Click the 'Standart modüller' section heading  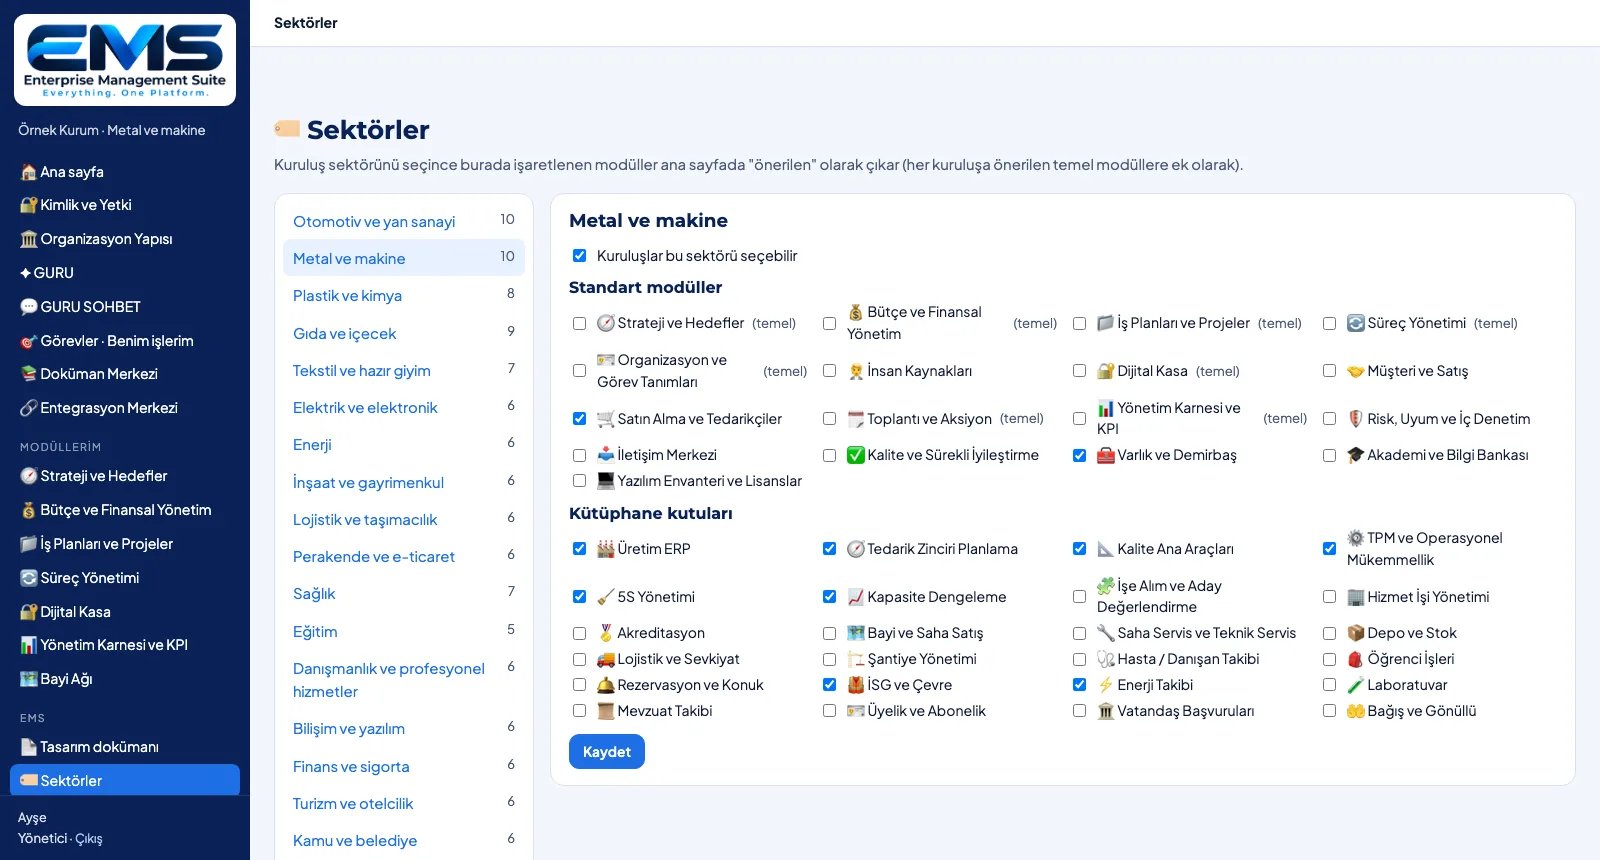pyautogui.click(x=645, y=287)
